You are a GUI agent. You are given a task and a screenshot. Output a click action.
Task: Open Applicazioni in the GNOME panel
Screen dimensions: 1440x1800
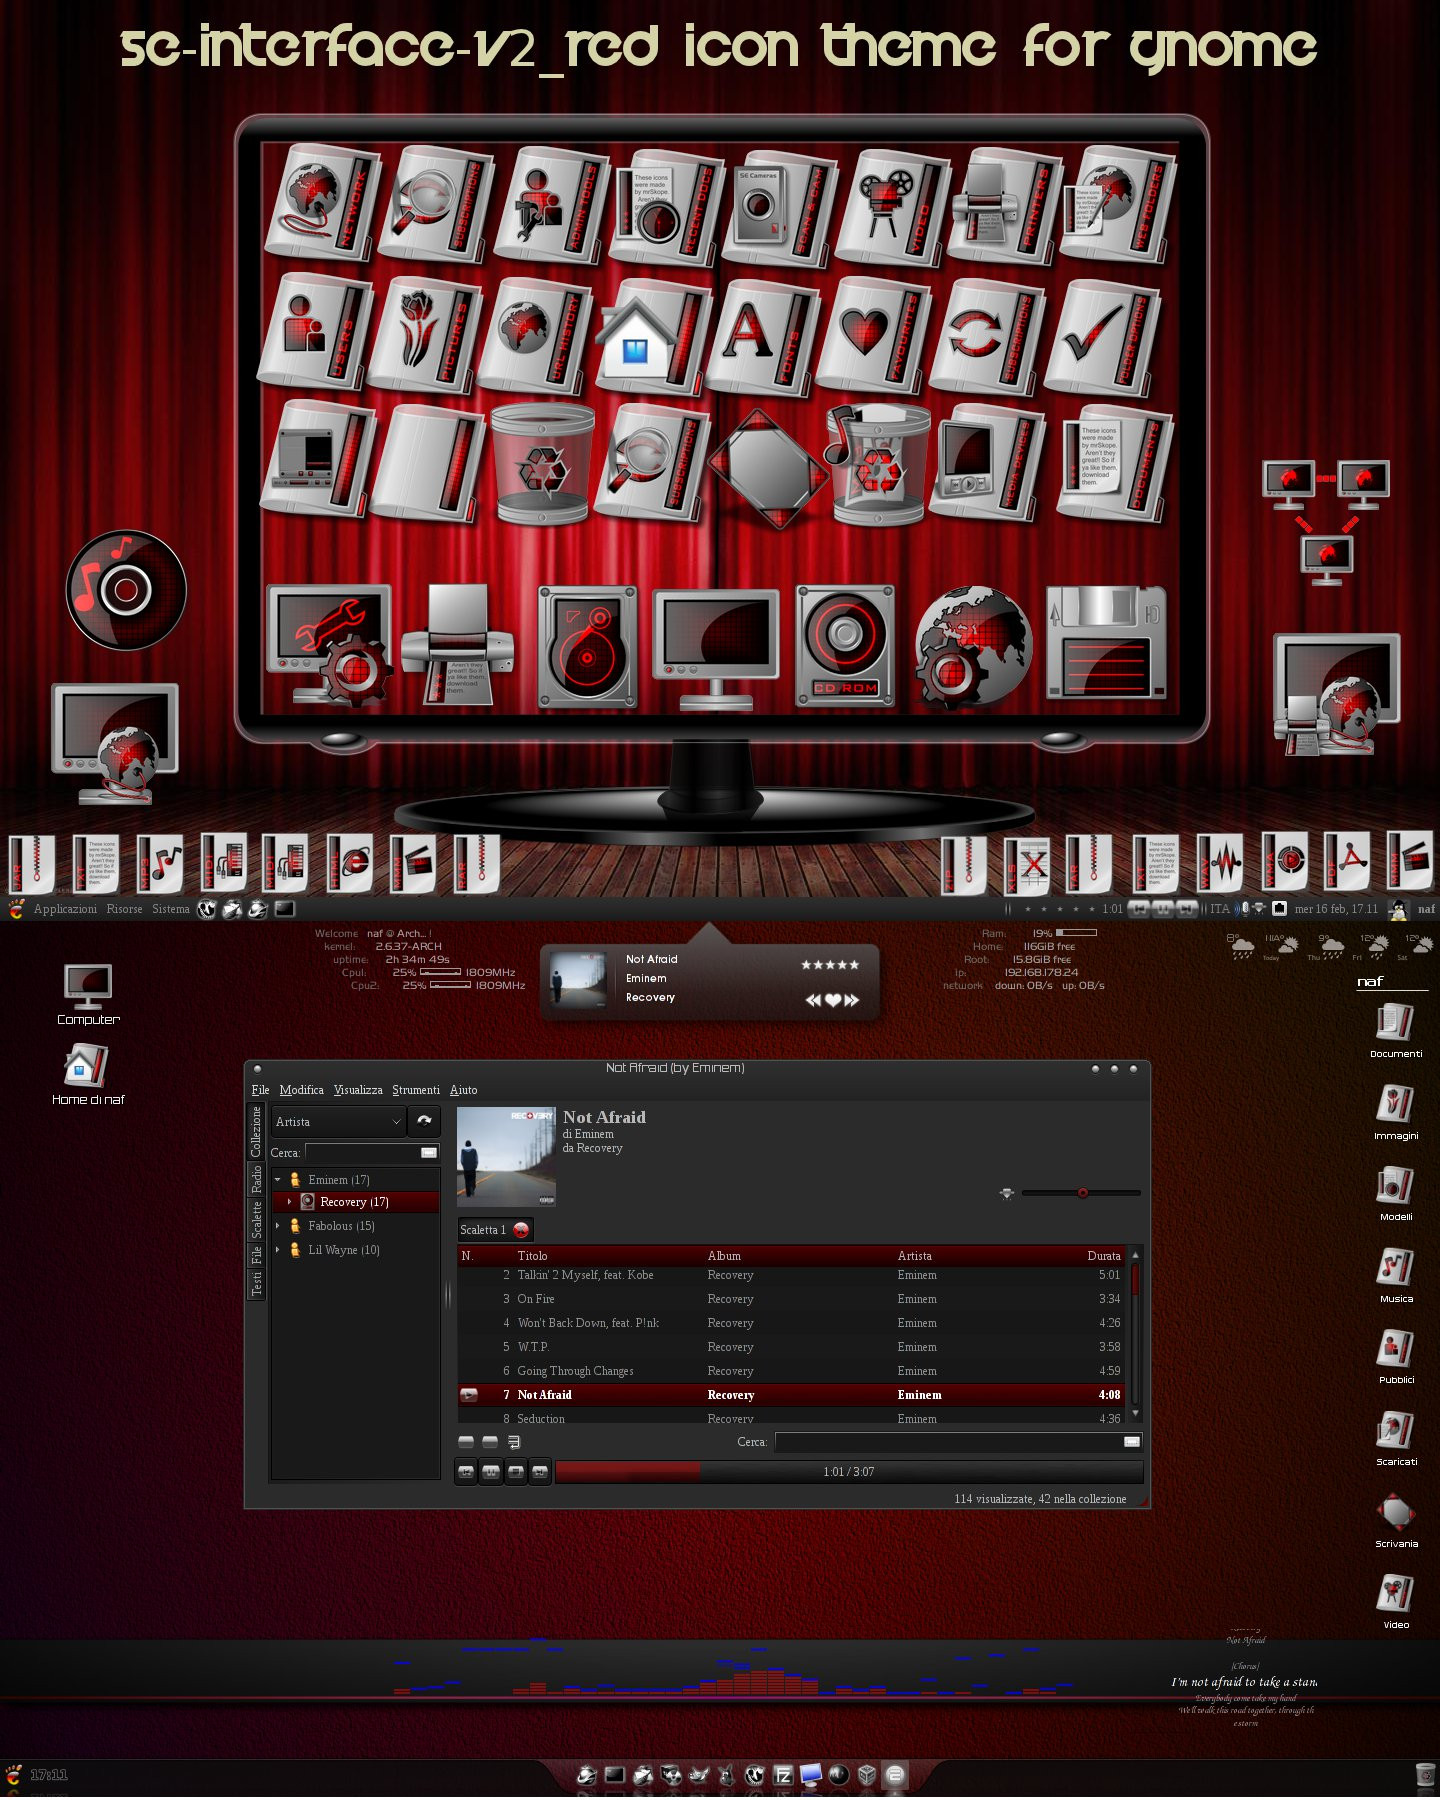pyautogui.click(x=65, y=909)
